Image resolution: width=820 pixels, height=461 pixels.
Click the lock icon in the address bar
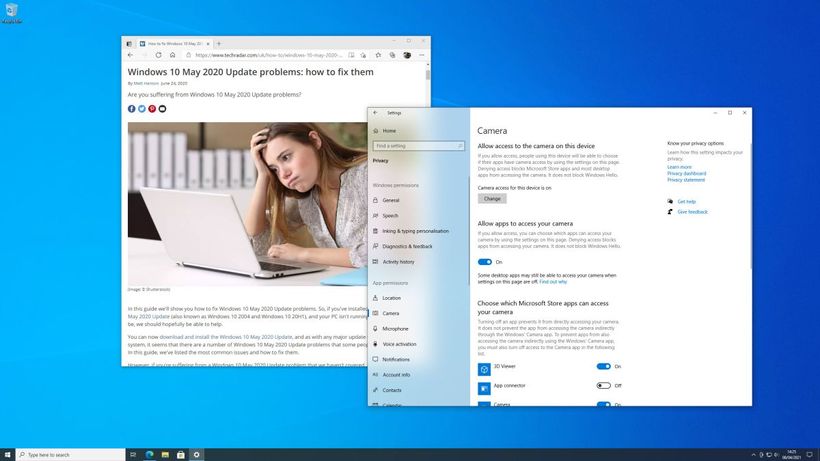point(188,55)
